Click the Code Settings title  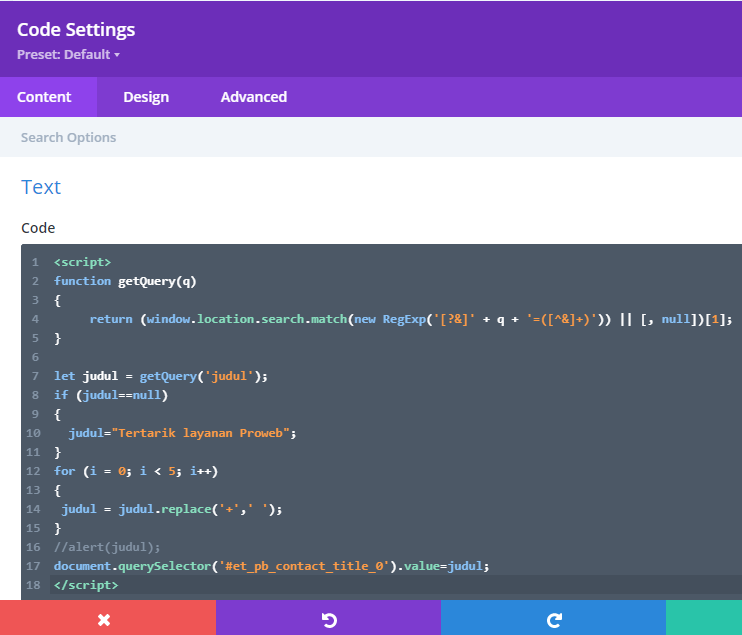click(x=76, y=30)
